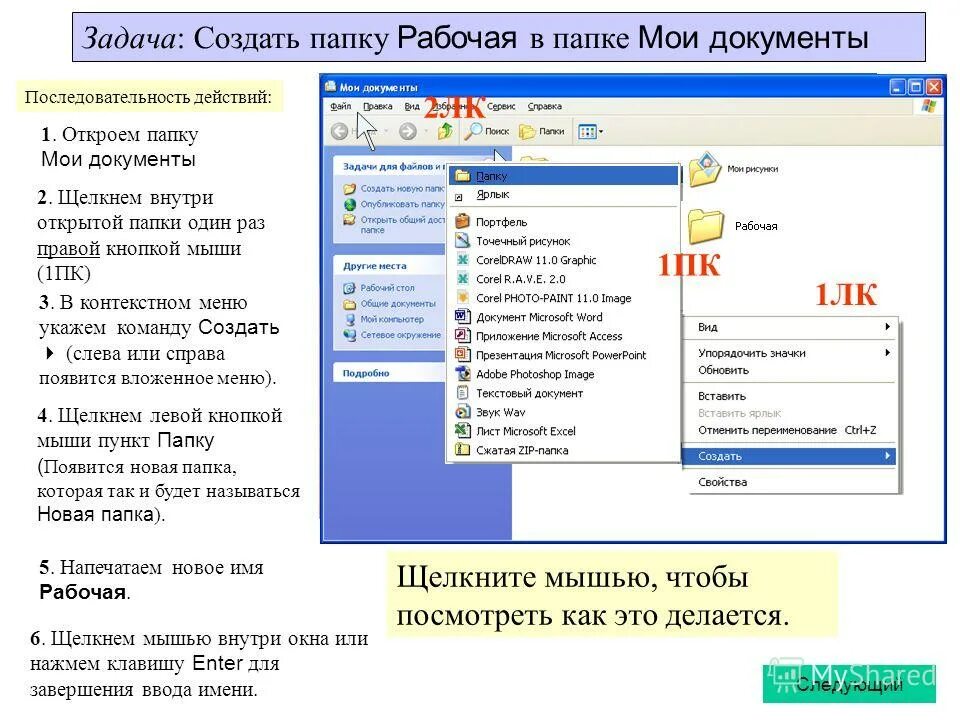Select the Рабочая folder icon
The image size is (960, 720).
coord(705,226)
